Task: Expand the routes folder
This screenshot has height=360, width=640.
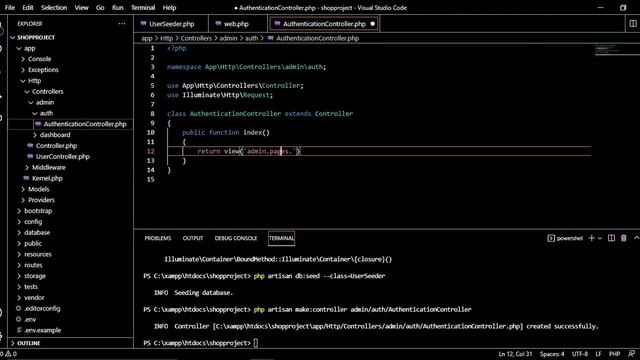Action: point(19,265)
